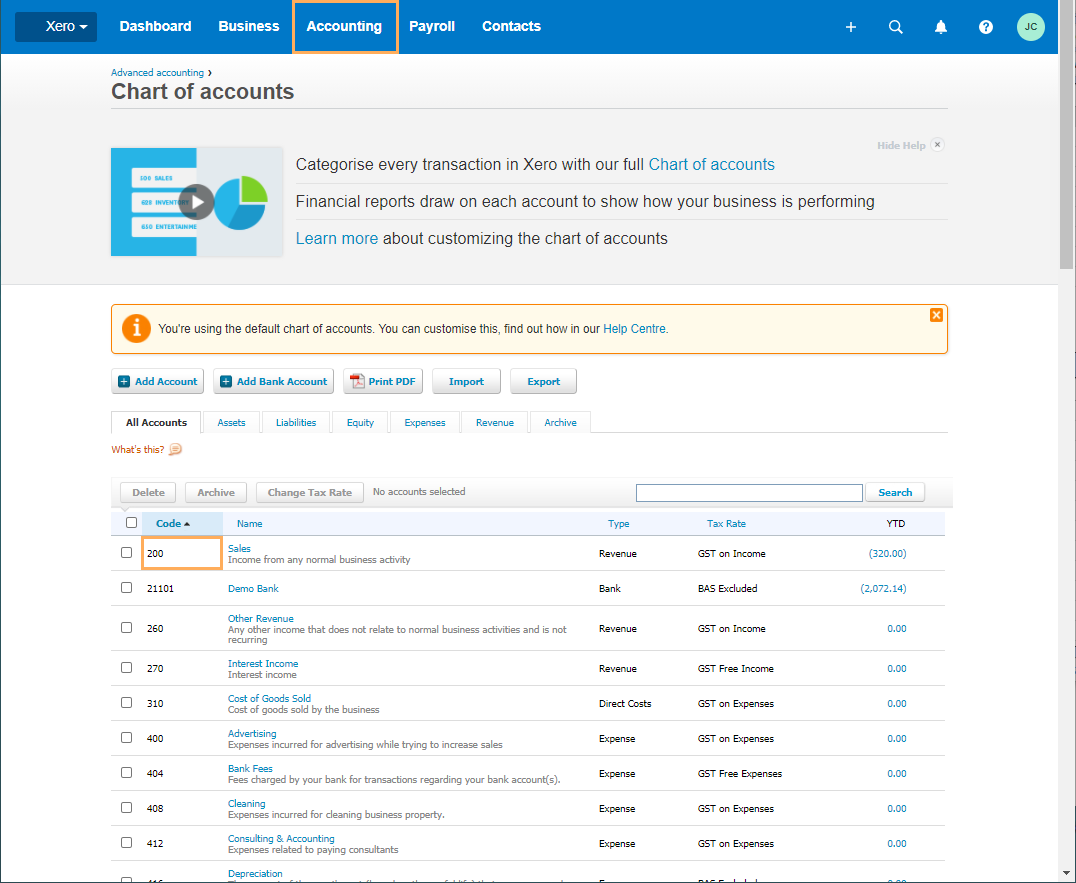Check the Bank Fees account checkbox

click(x=126, y=773)
